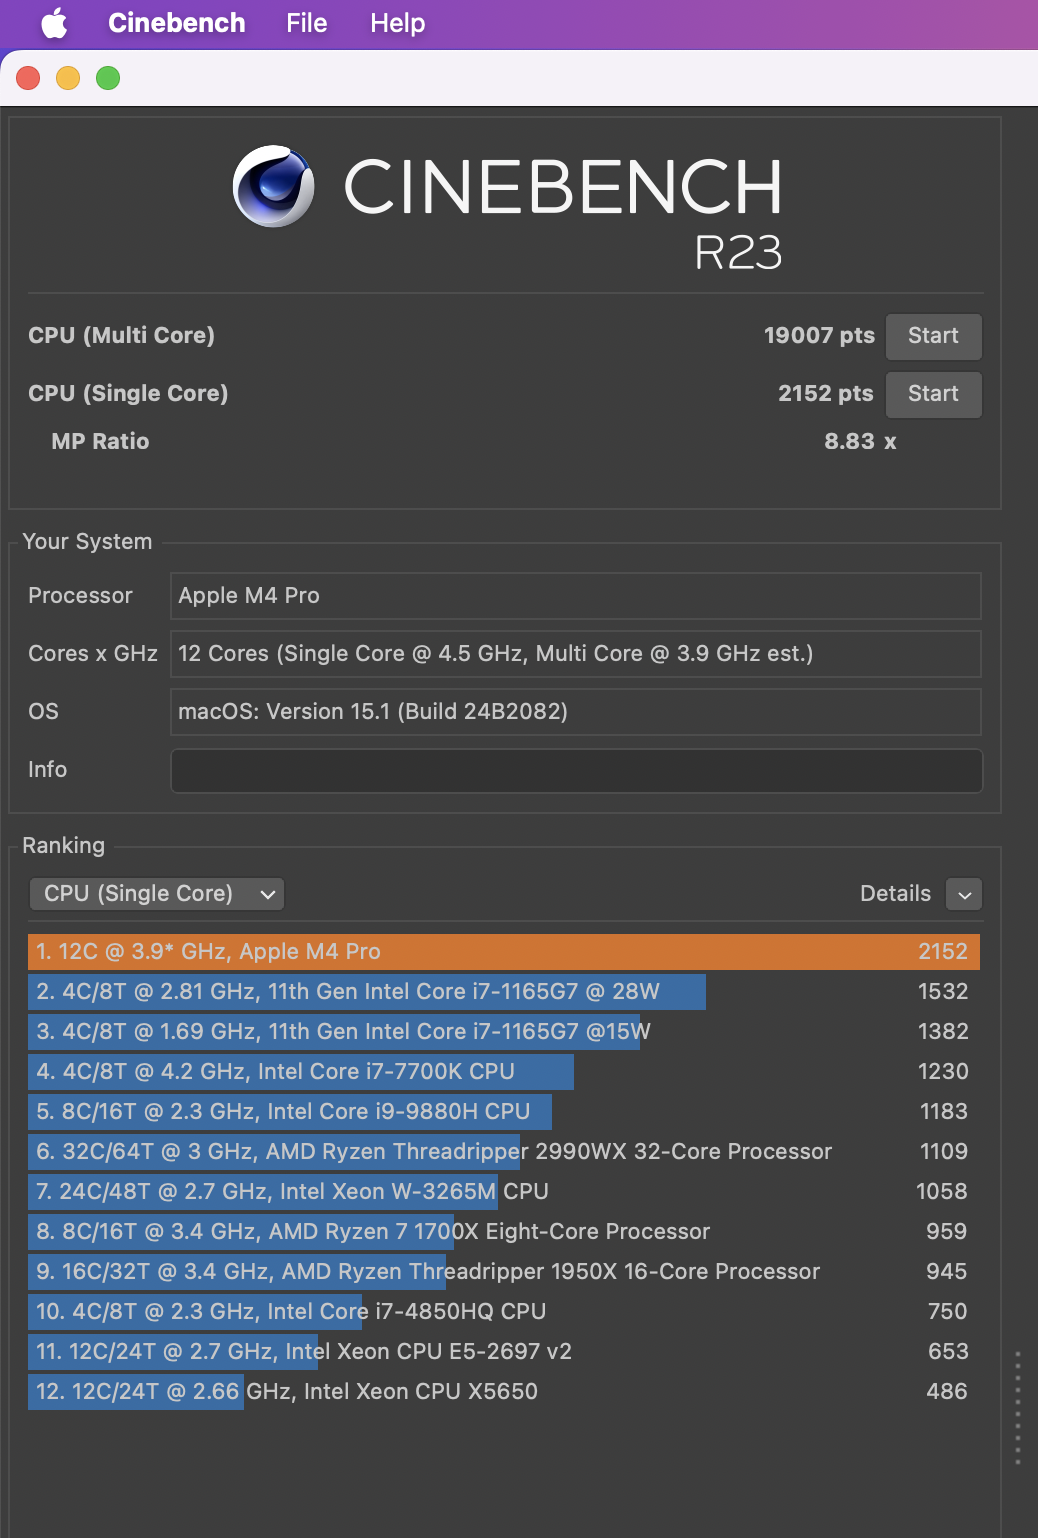The width and height of the screenshot is (1038, 1538).
Task: Select the Threadripper 2990WX ranking entry
Action: (503, 1152)
